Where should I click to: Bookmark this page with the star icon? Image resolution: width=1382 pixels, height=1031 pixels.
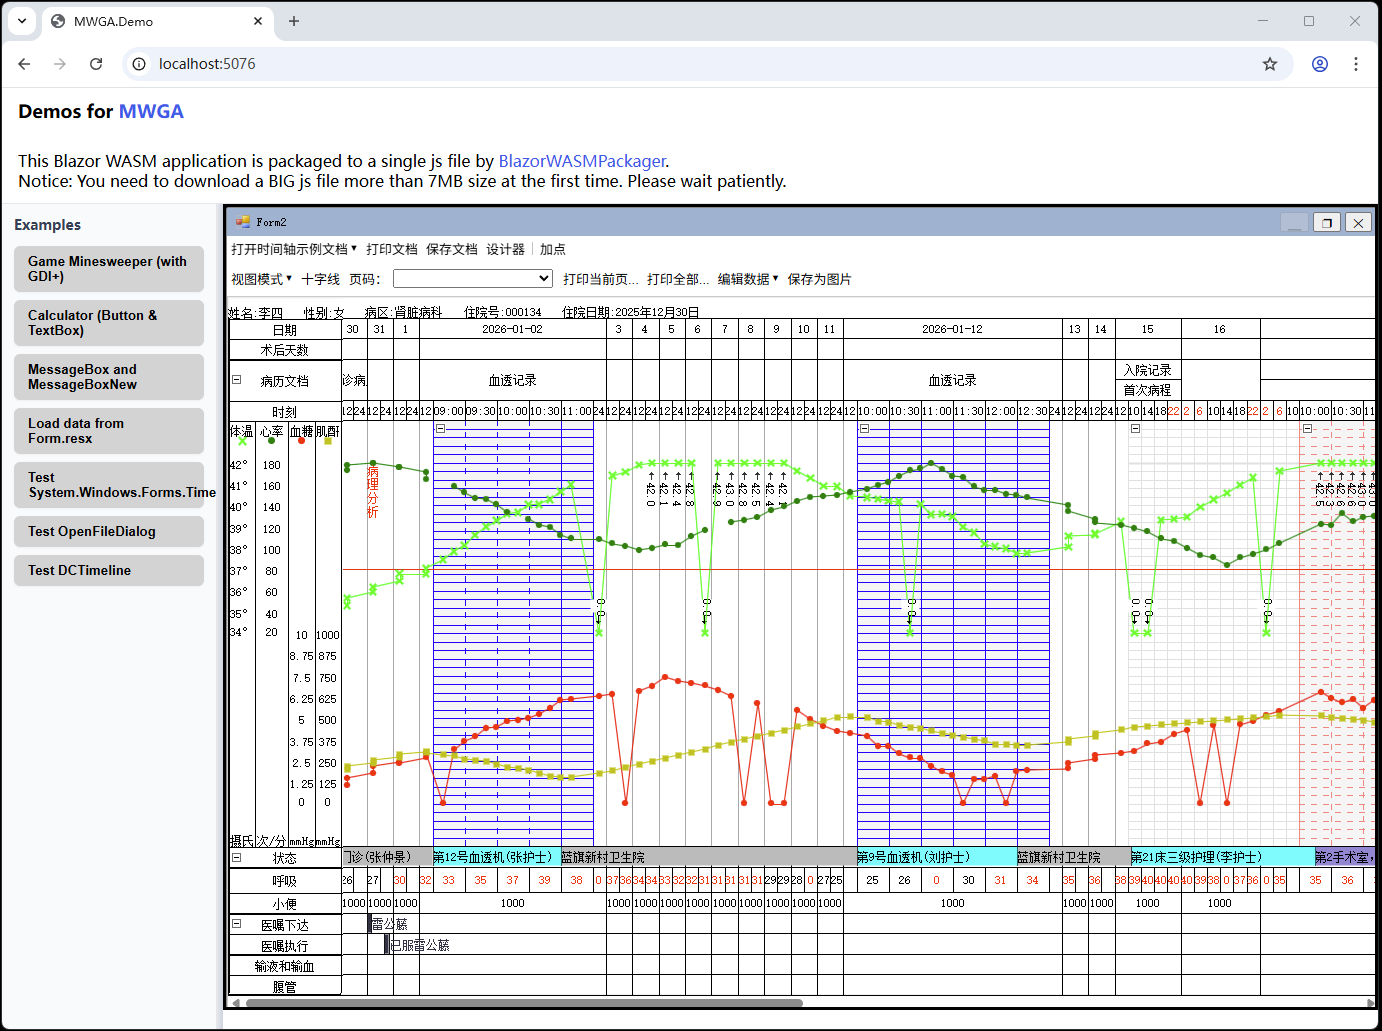1269,64
